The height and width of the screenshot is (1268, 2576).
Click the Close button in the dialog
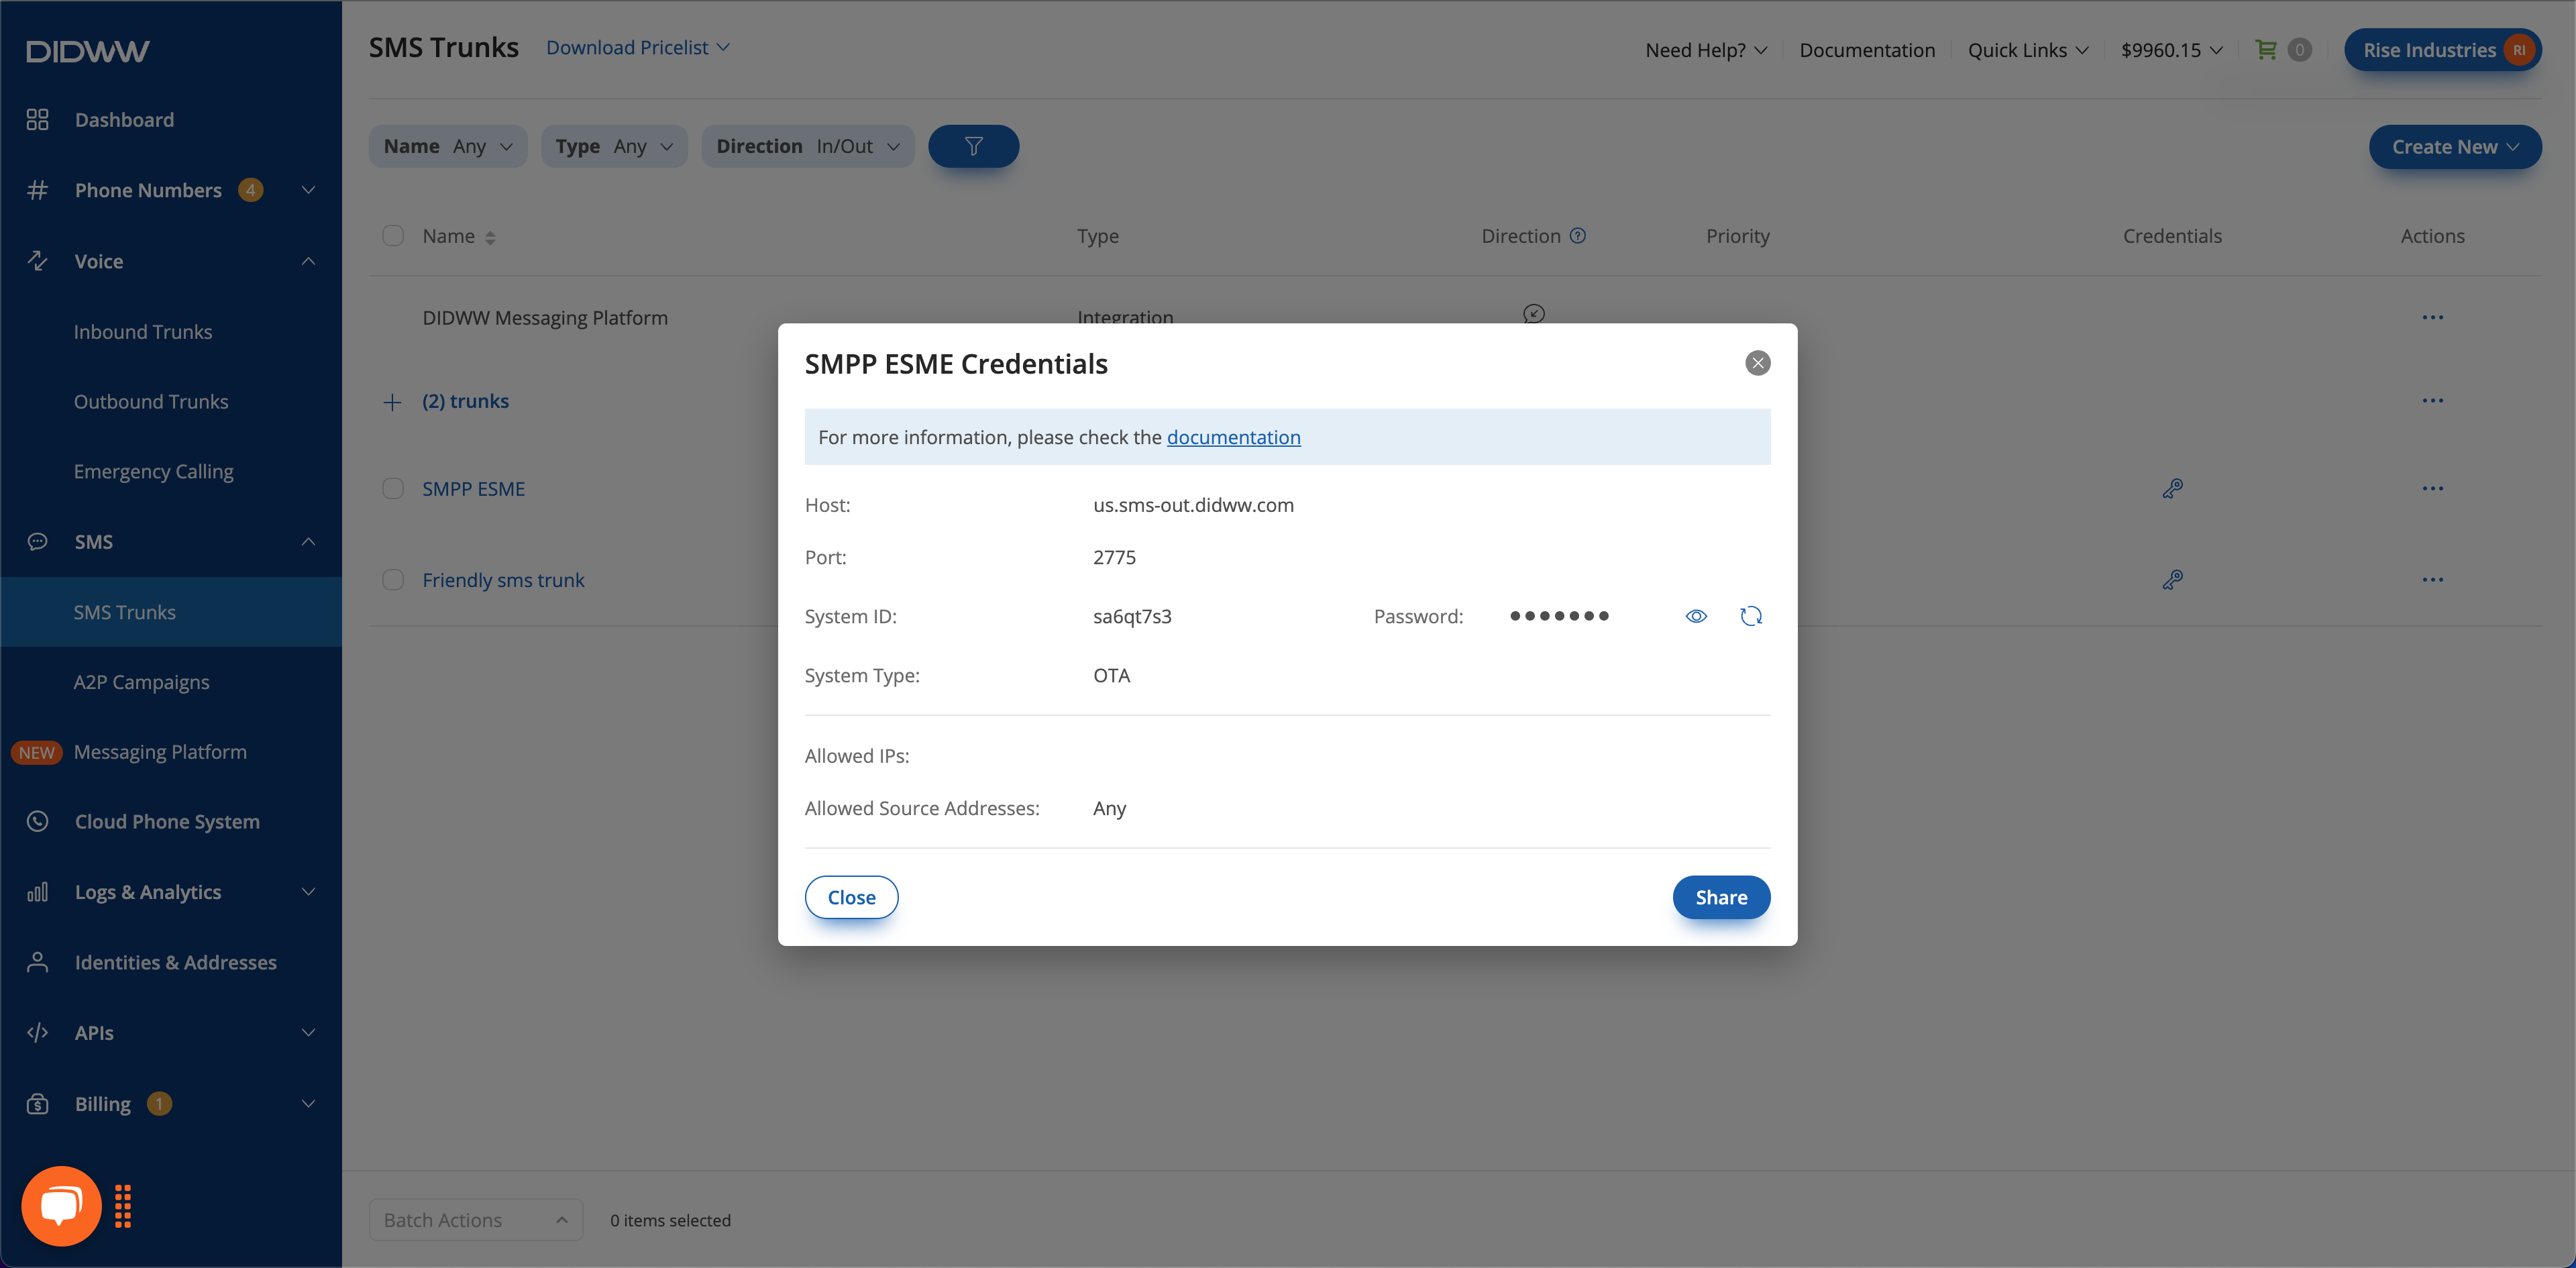[851, 897]
